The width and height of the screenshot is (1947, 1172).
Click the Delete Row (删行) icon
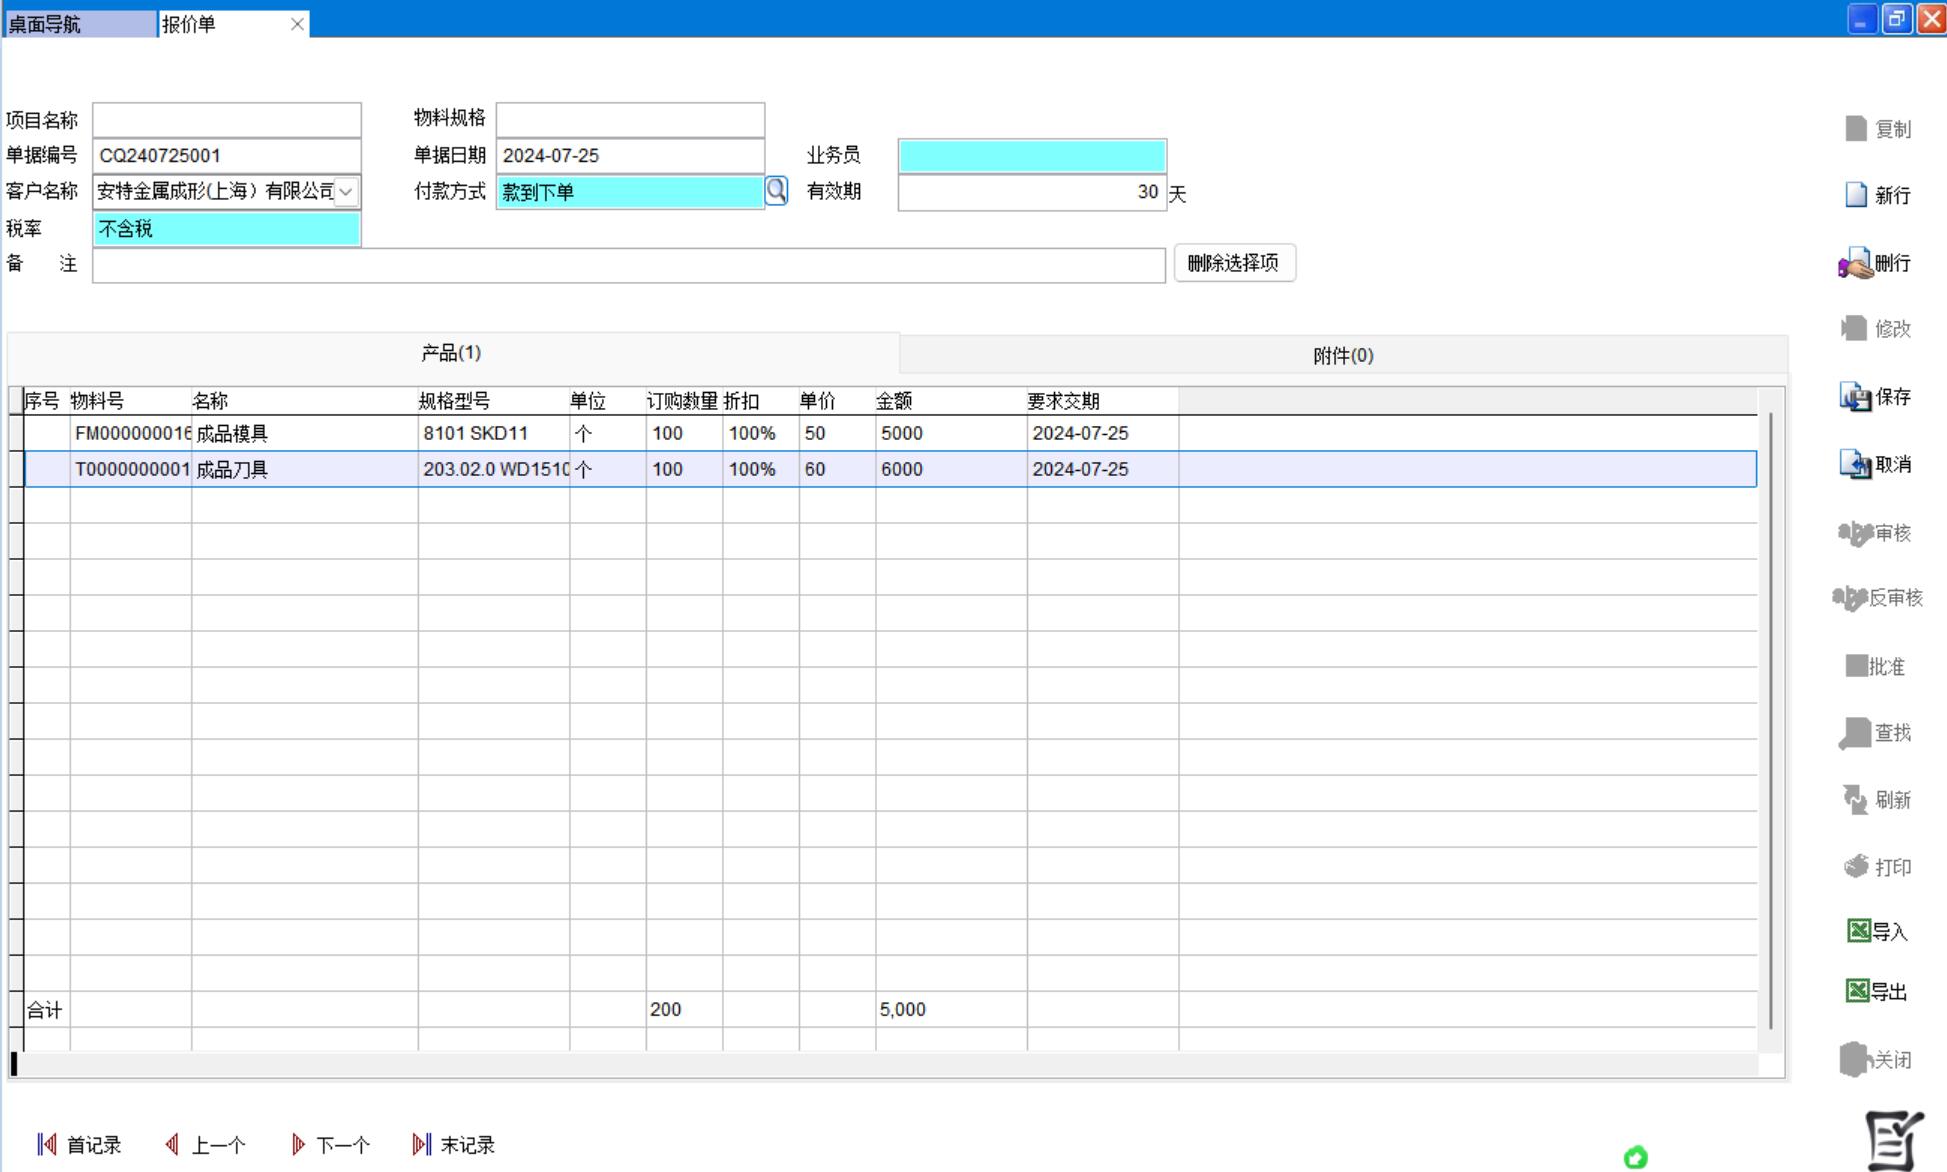click(x=1856, y=264)
